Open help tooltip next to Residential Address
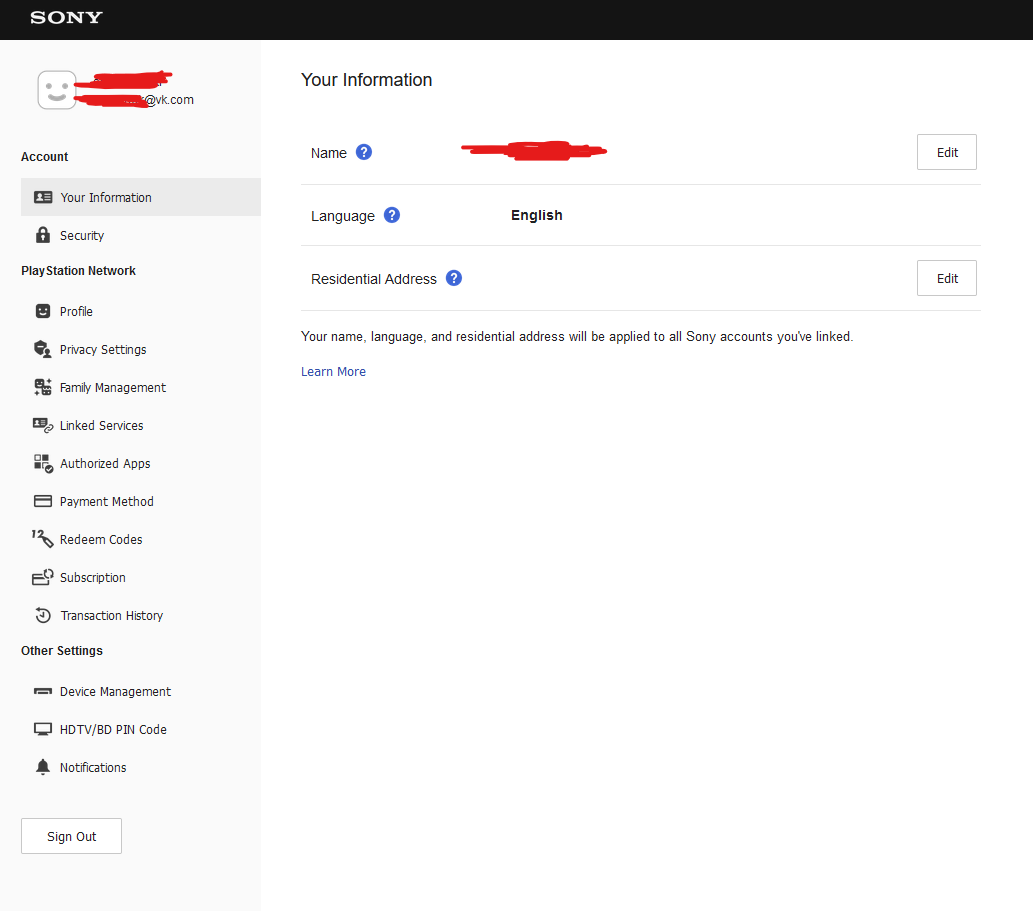Screen dimensions: 1033x911 [x=454, y=278]
